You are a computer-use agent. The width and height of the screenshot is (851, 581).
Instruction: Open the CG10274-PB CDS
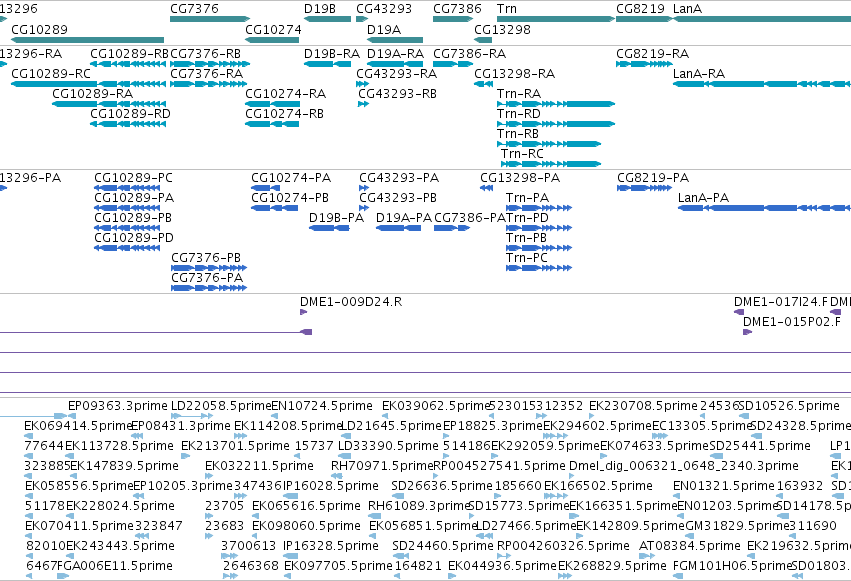[x=275, y=208]
